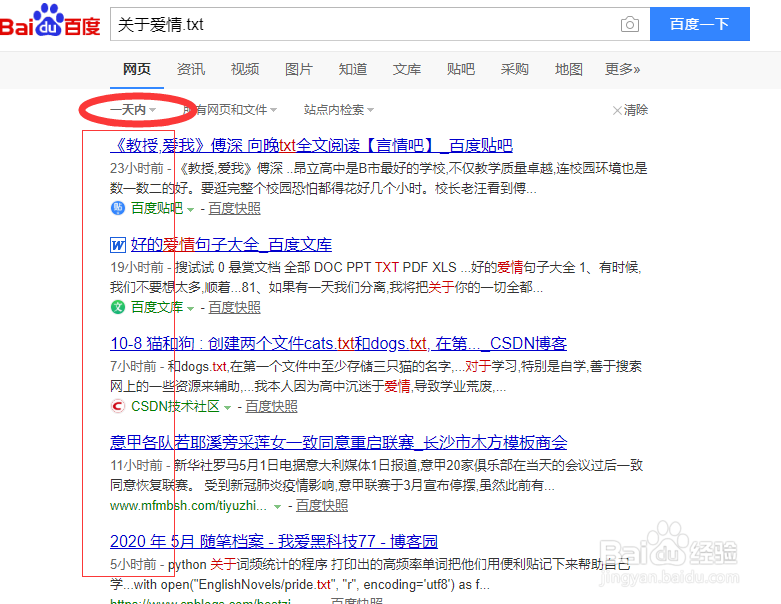Open the 一天内 time filter dropdown
This screenshot has width=781, height=604.
(133, 110)
